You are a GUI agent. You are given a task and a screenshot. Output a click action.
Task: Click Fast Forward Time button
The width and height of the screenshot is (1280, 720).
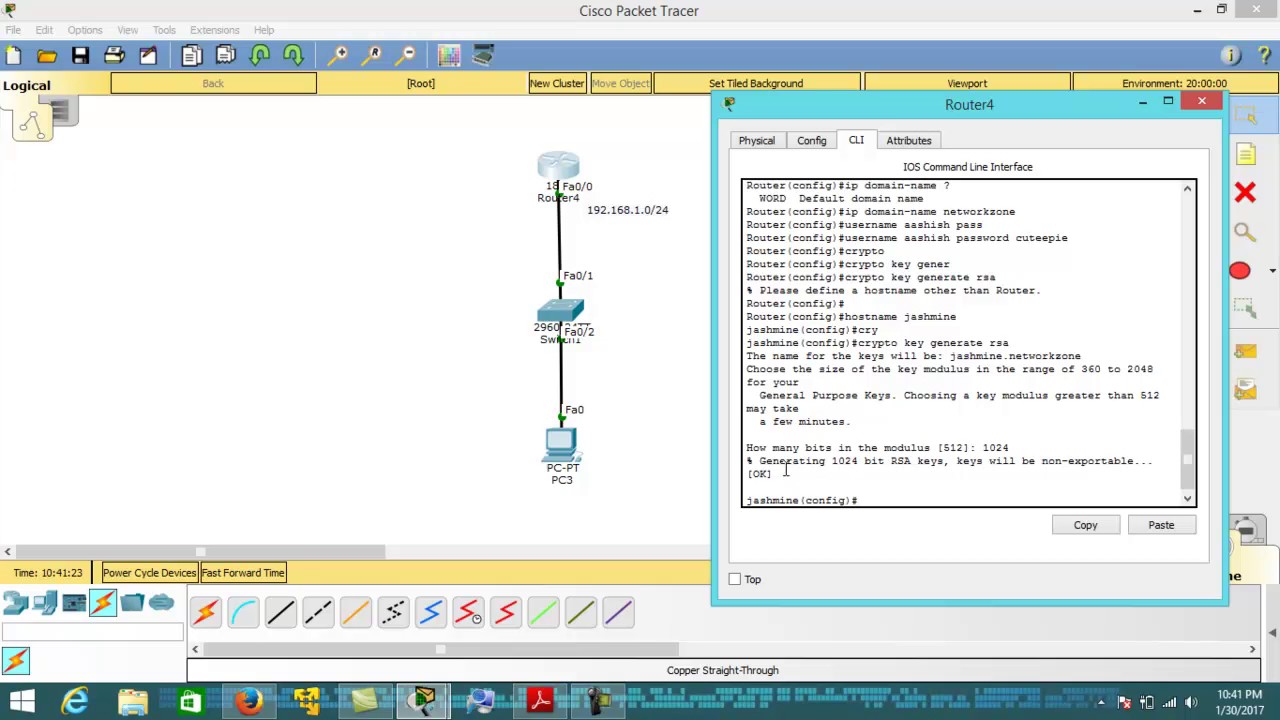tap(243, 573)
